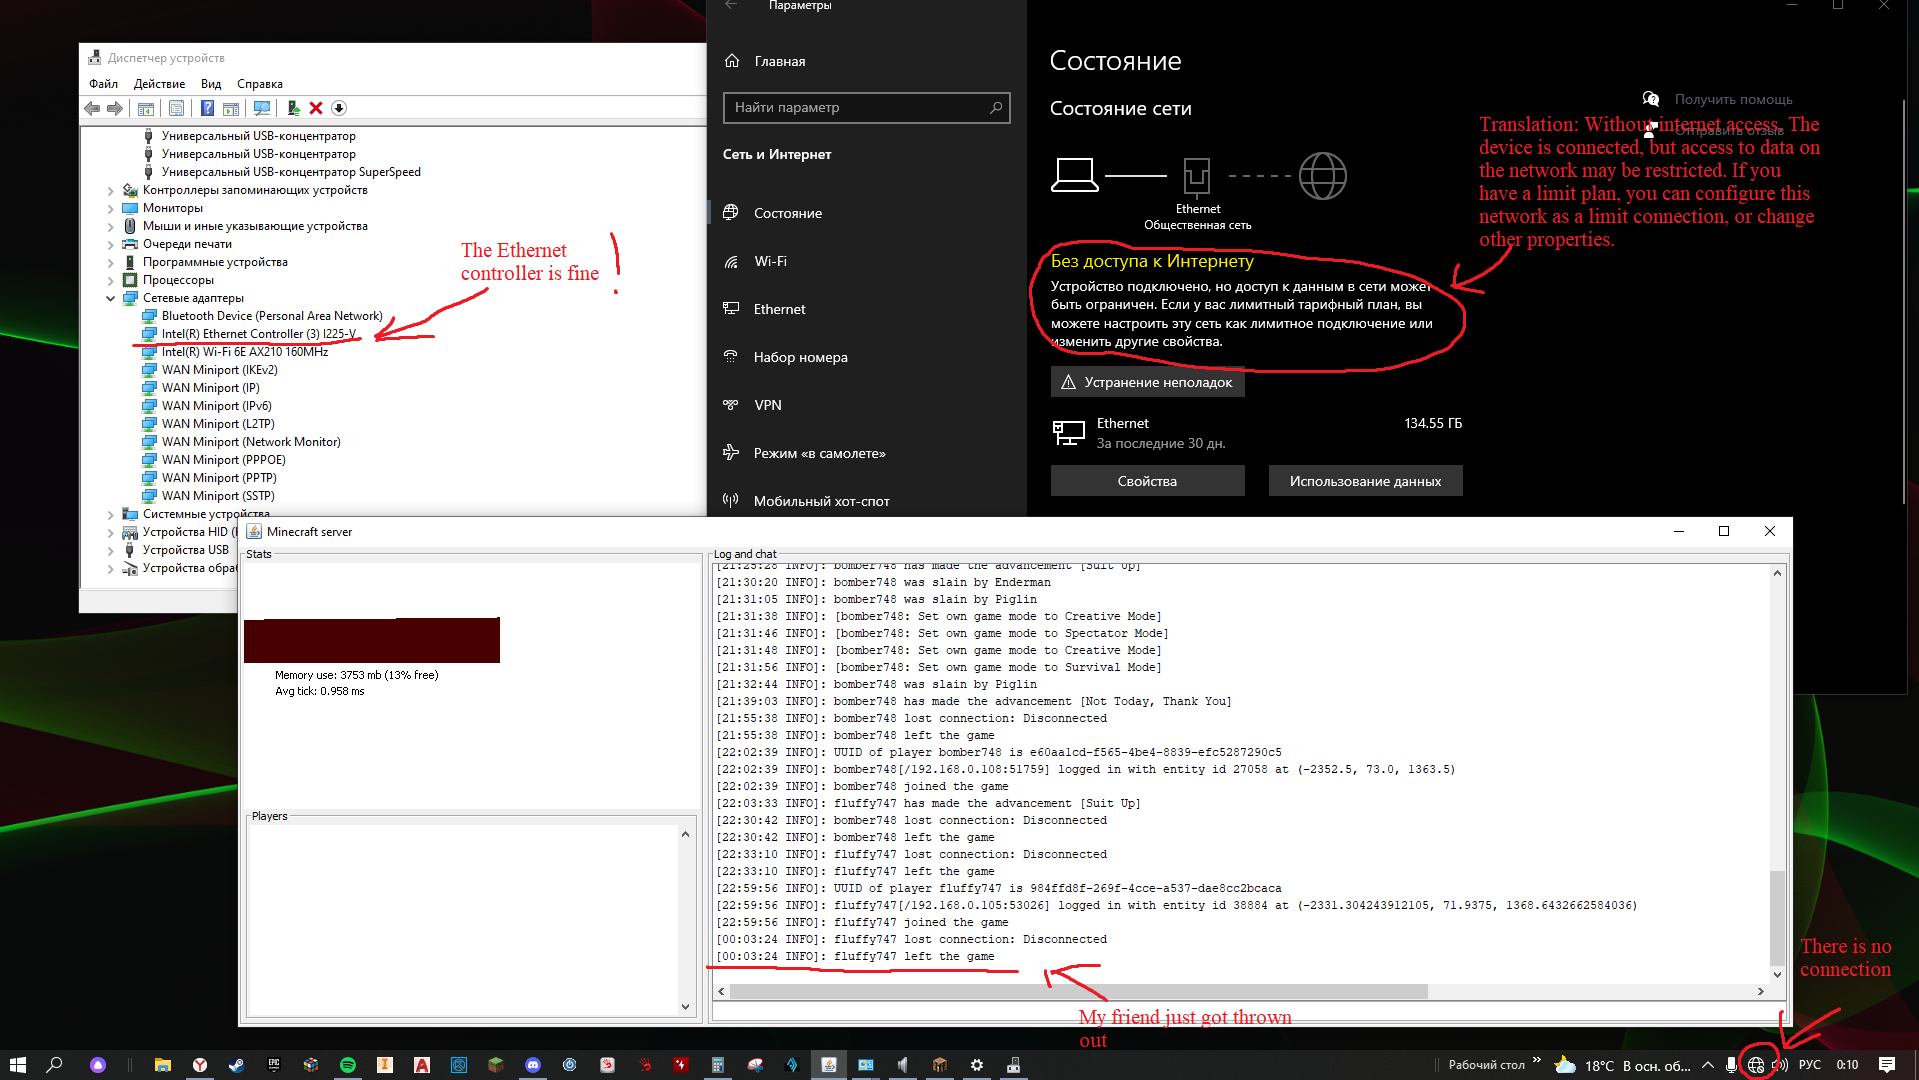The height and width of the screenshot is (1080, 1919).
Task: Select Ethernet in Settings sidebar
Action: 866,309
